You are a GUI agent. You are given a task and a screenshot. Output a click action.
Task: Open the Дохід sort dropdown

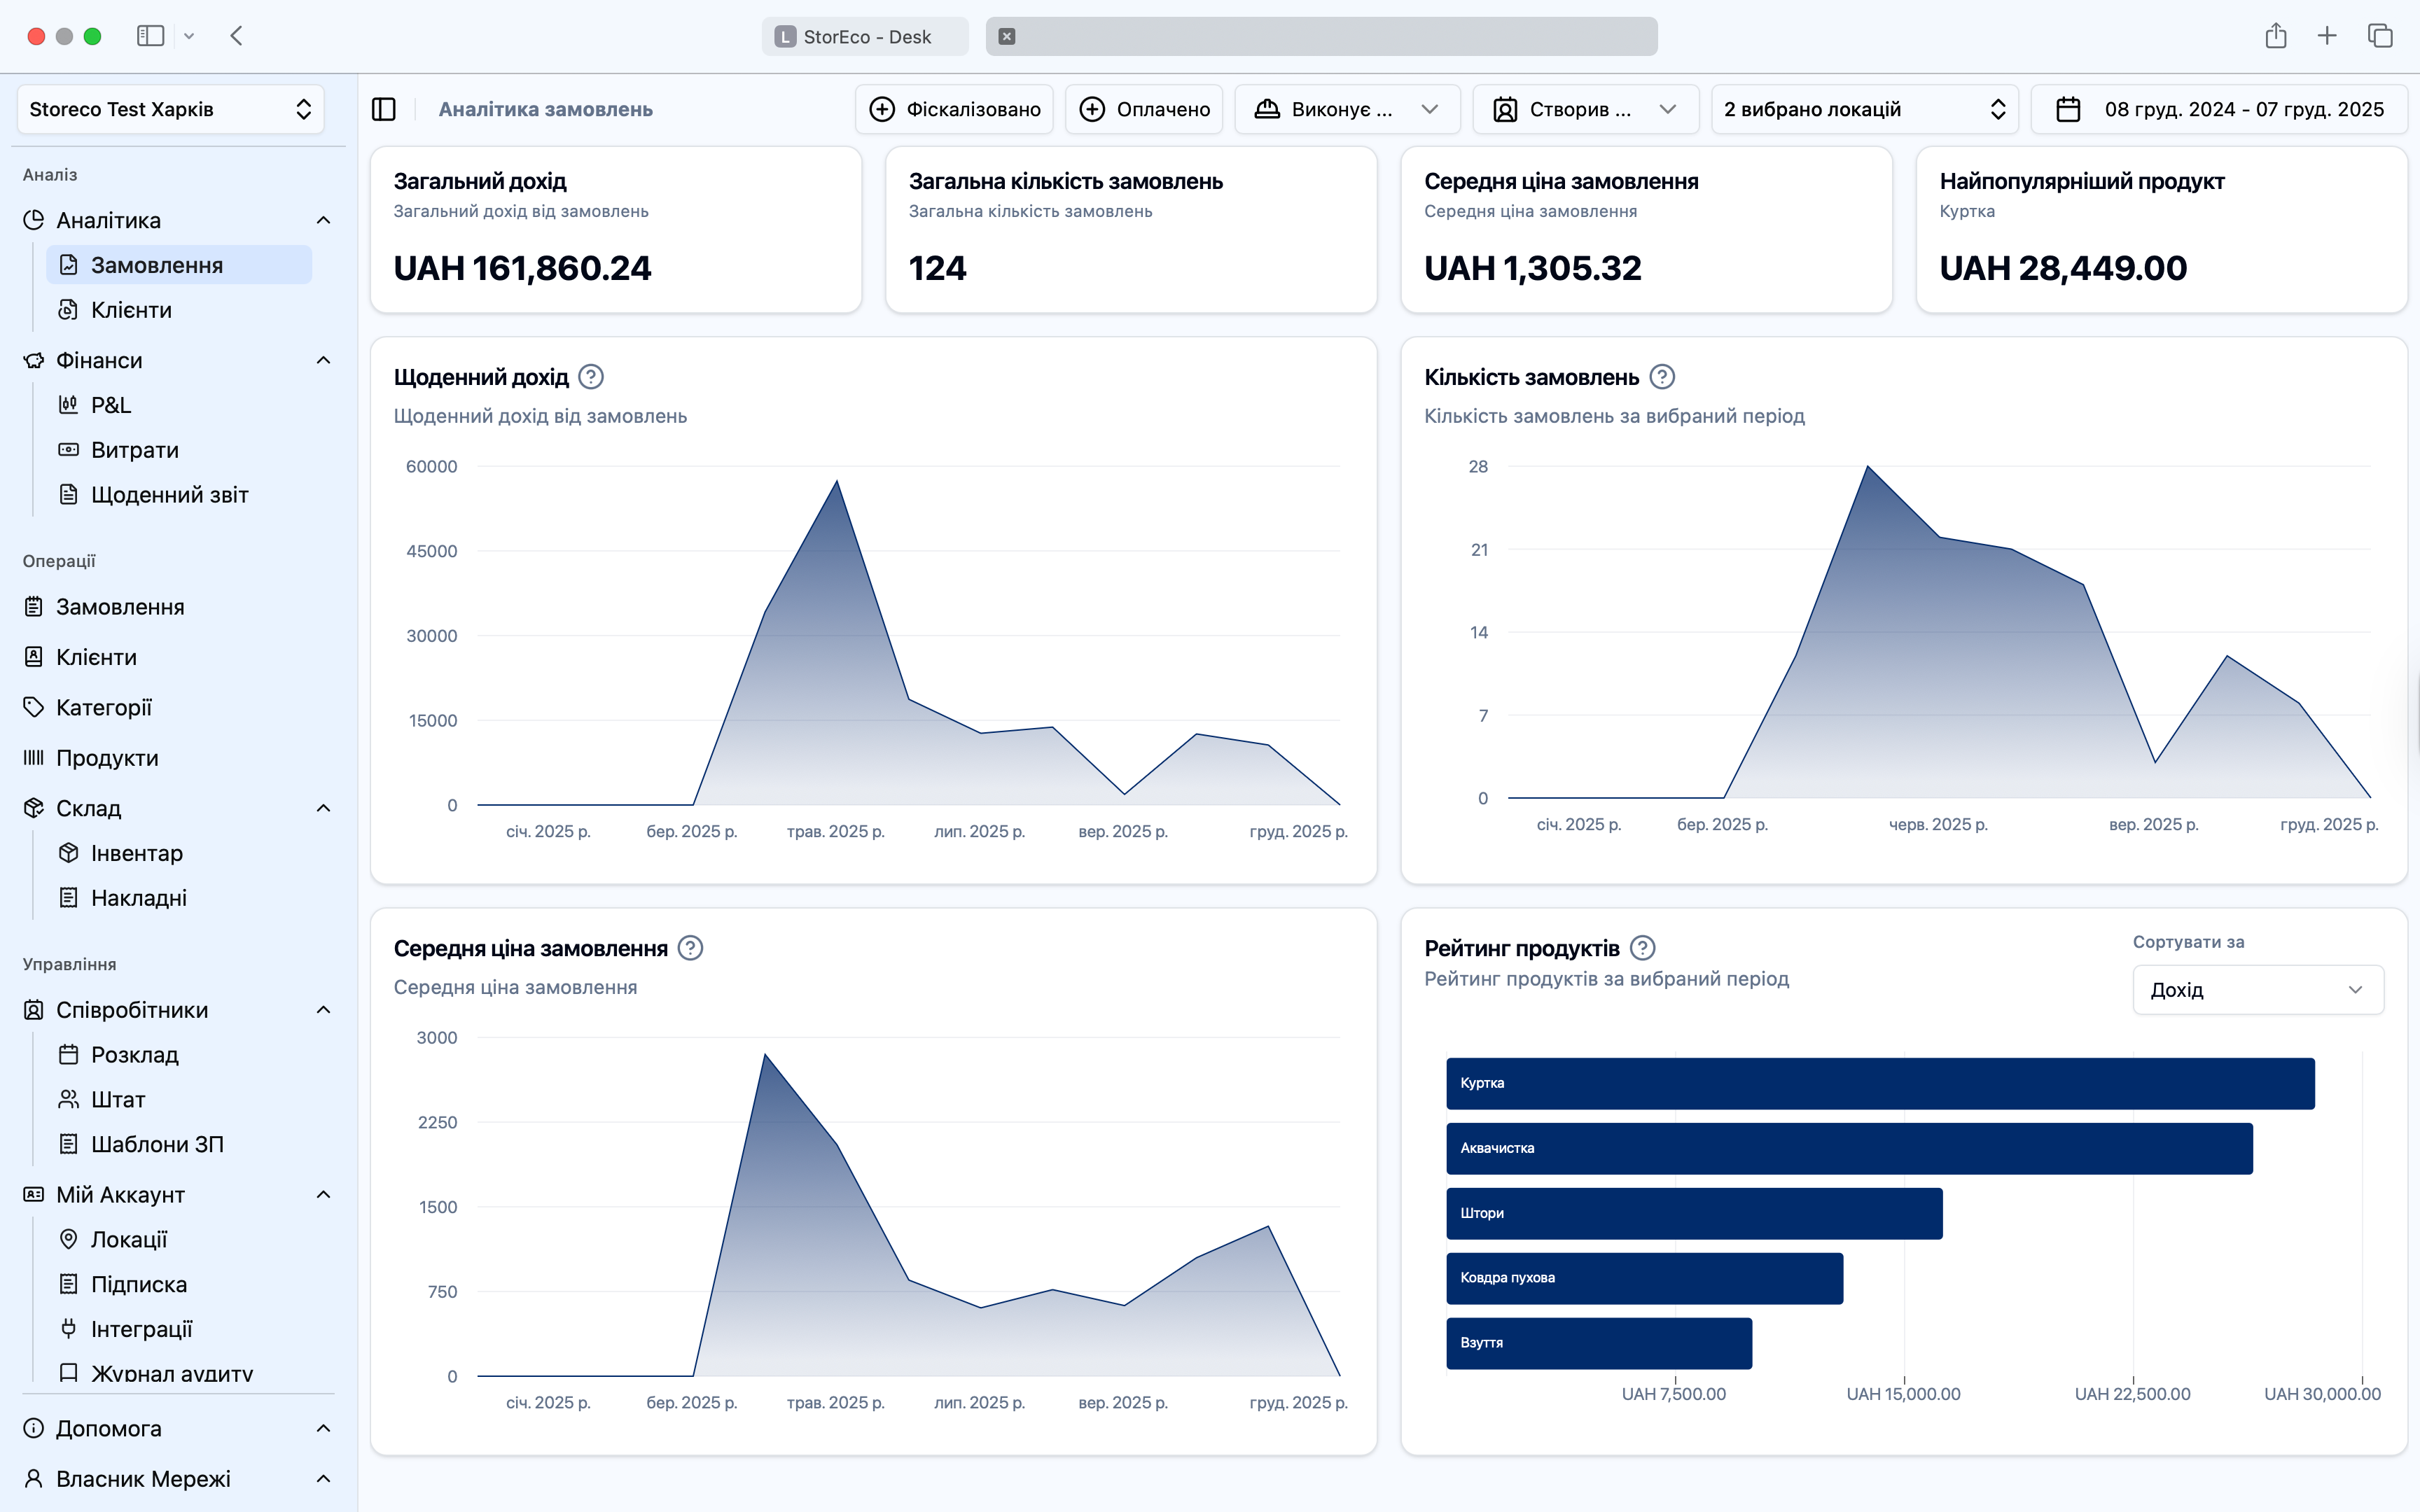[2257, 990]
